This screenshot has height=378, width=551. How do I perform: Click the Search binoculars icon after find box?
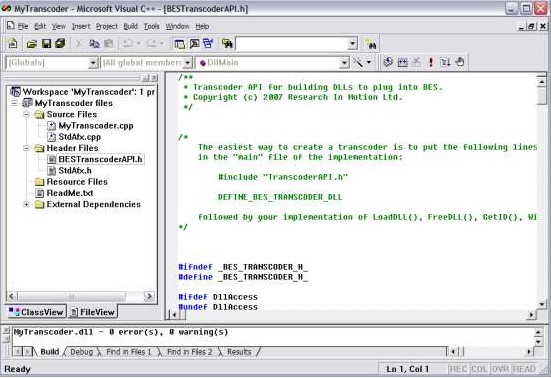371,44
